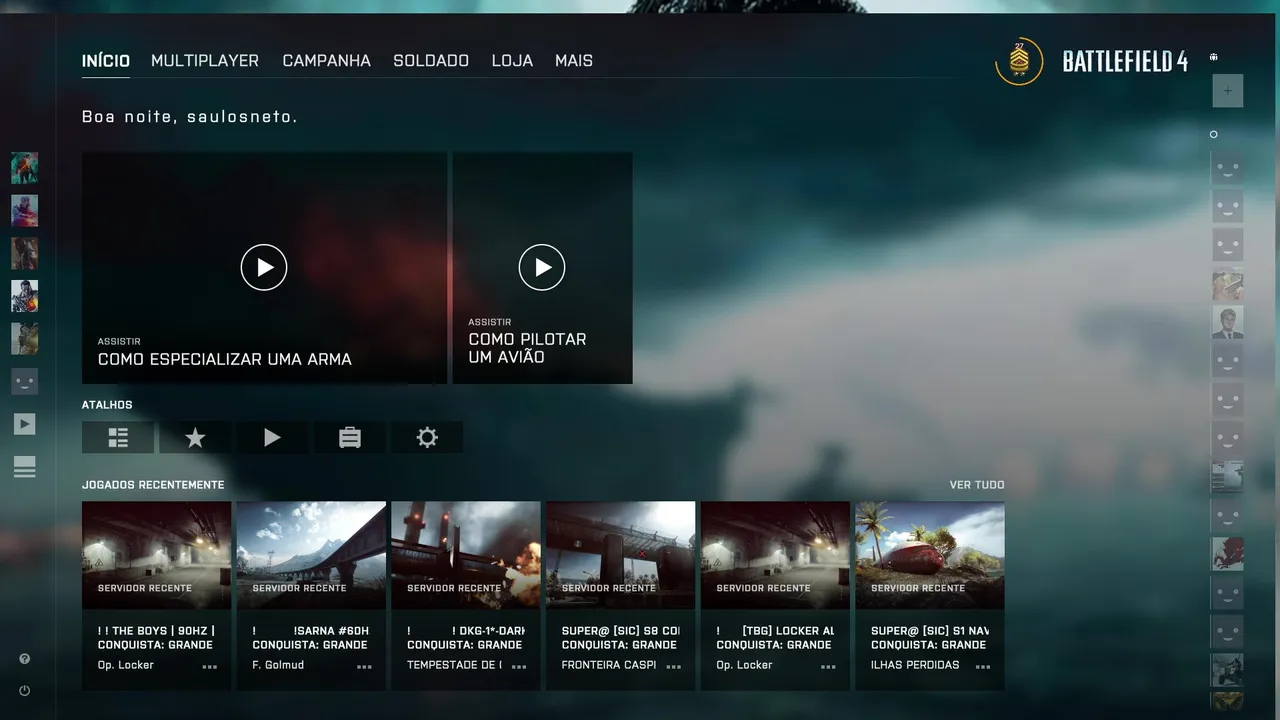Select the second game icon in left sidebar
Image resolution: width=1280 pixels, height=720 pixels.
click(25, 211)
